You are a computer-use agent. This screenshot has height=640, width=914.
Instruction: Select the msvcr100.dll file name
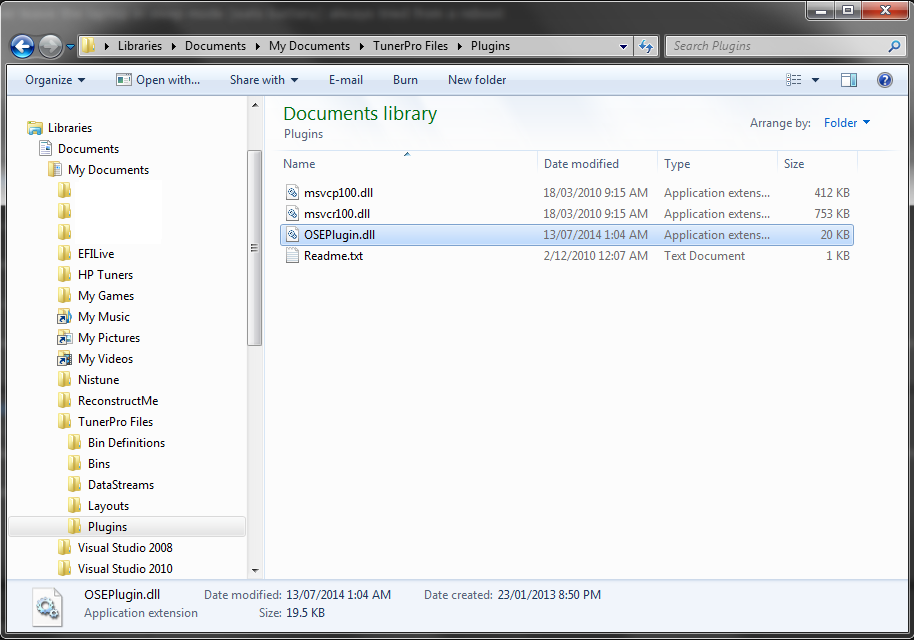[337, 214]
